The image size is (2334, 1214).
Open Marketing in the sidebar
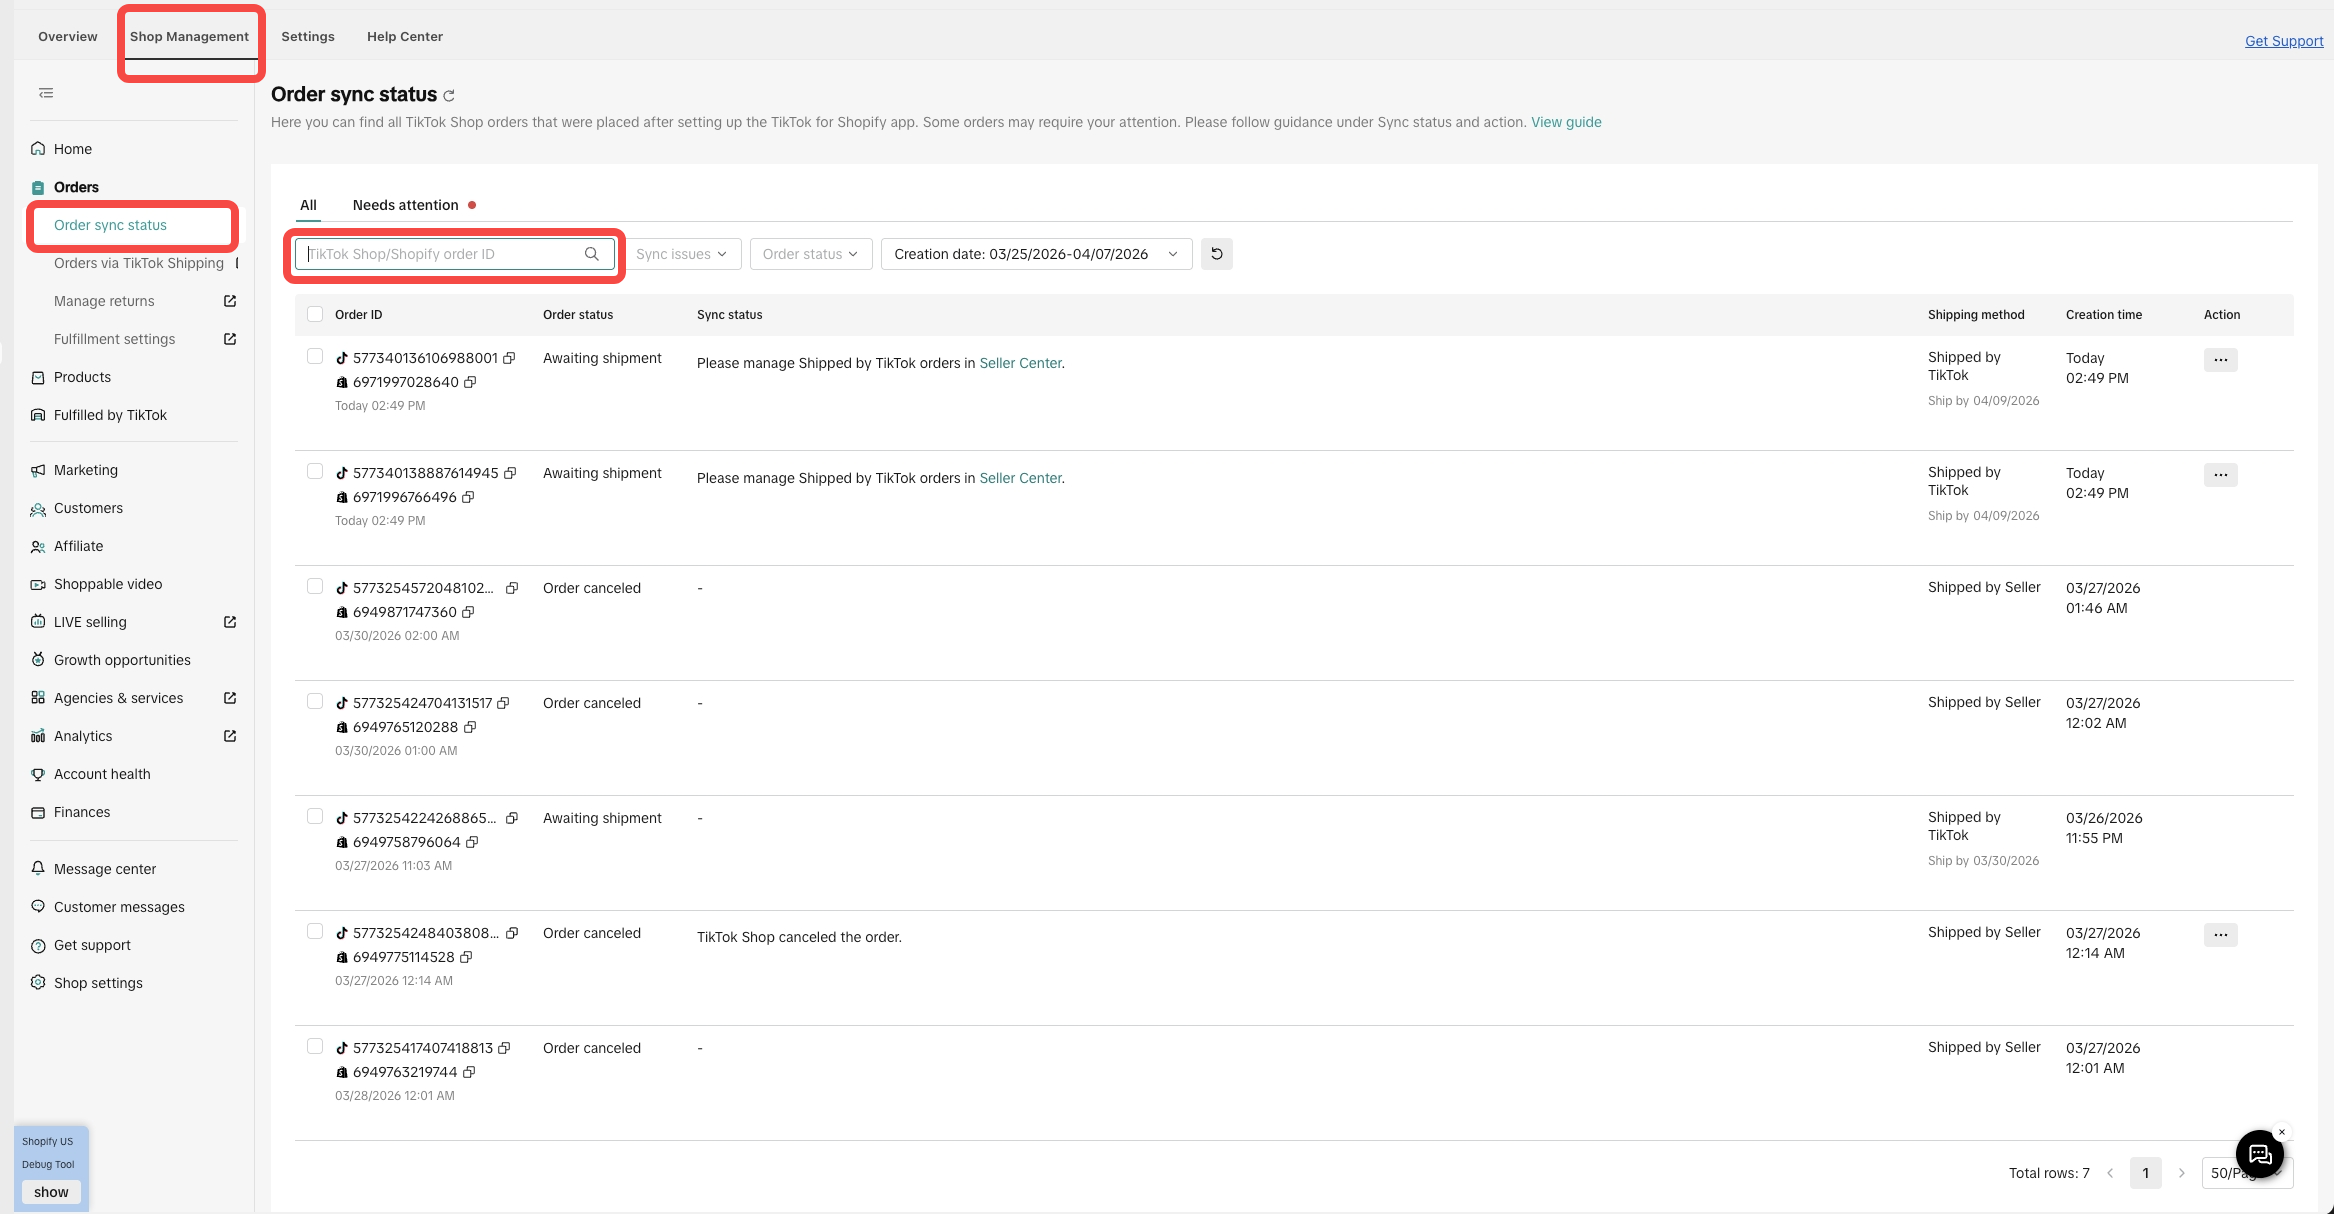86,470
